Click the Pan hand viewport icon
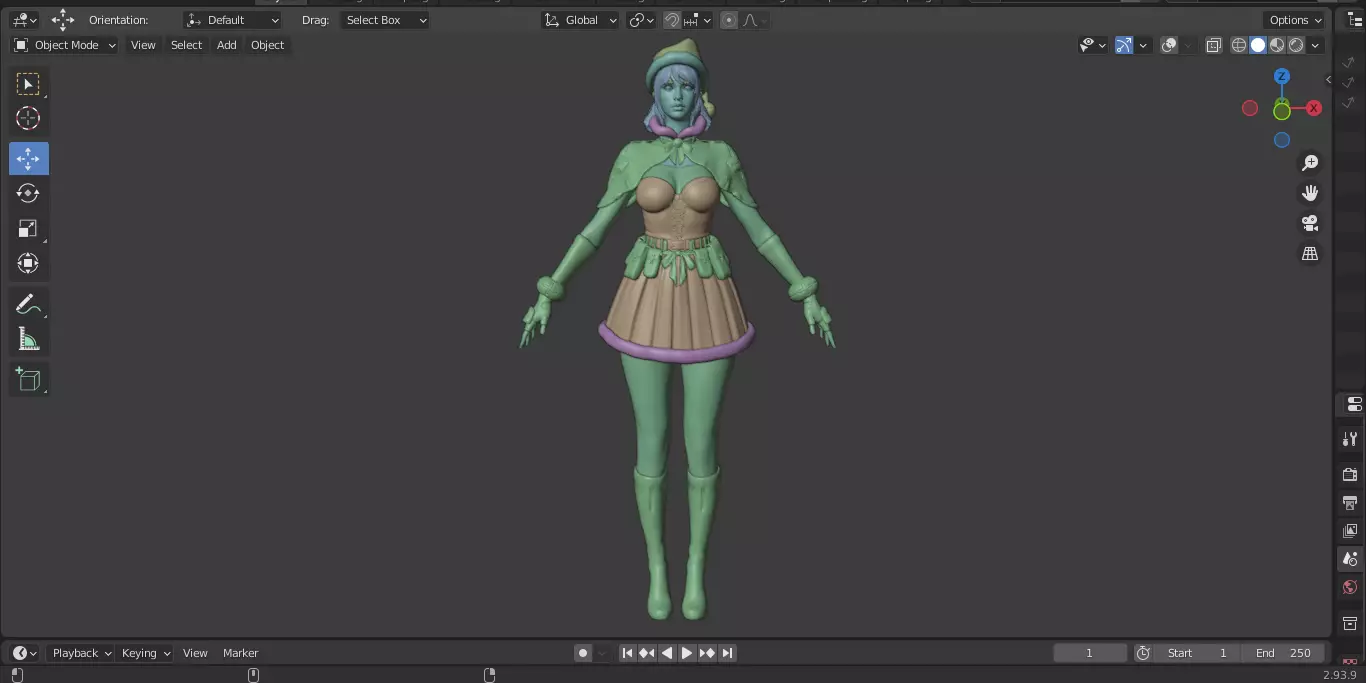The height and width of the screenshot is (683, 1366). pos(1310,193)
